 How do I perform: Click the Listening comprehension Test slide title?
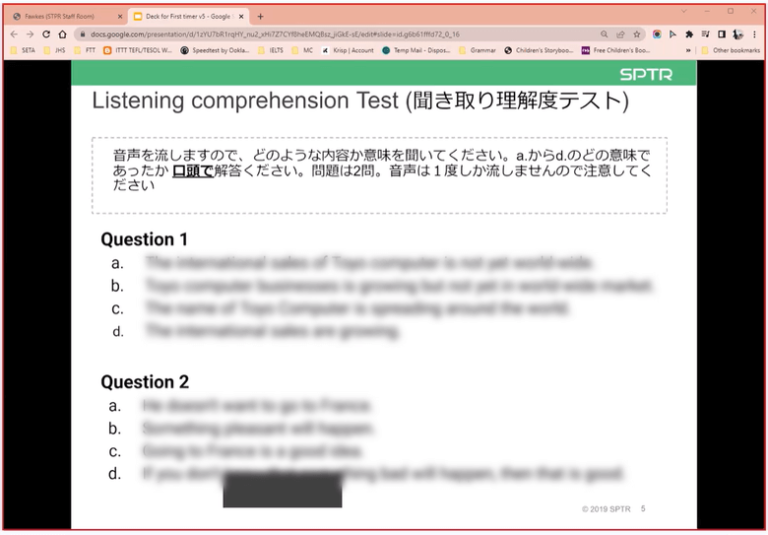(360, 101)
